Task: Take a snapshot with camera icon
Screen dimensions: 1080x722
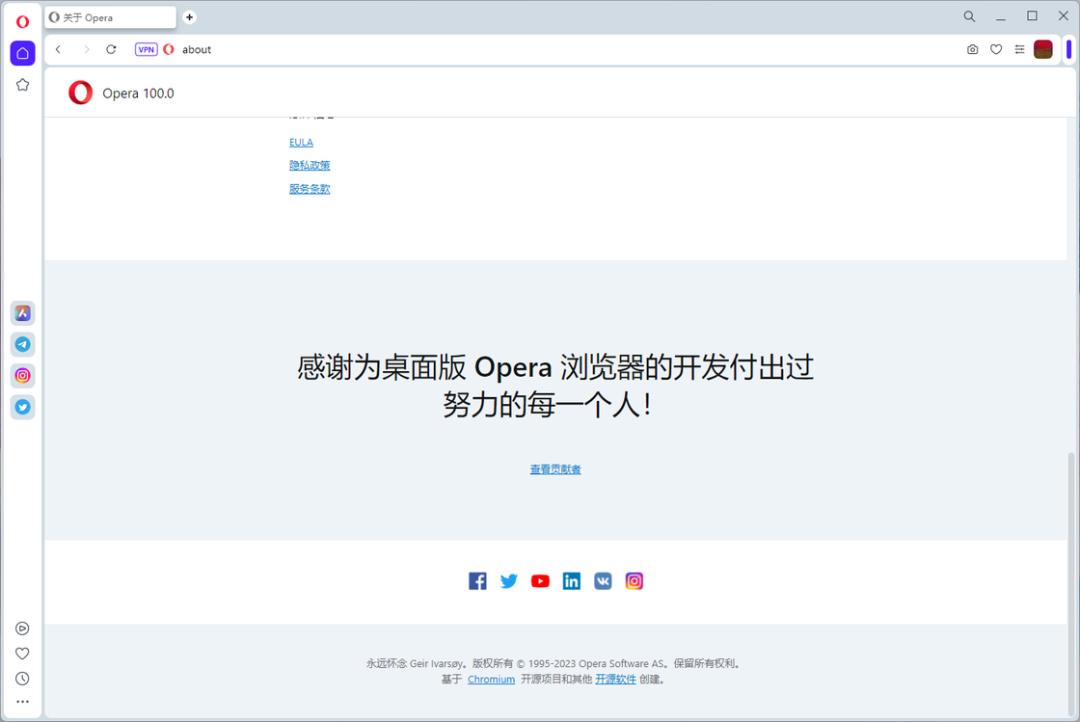Action: pyautogui.click(x=973, y=49)
